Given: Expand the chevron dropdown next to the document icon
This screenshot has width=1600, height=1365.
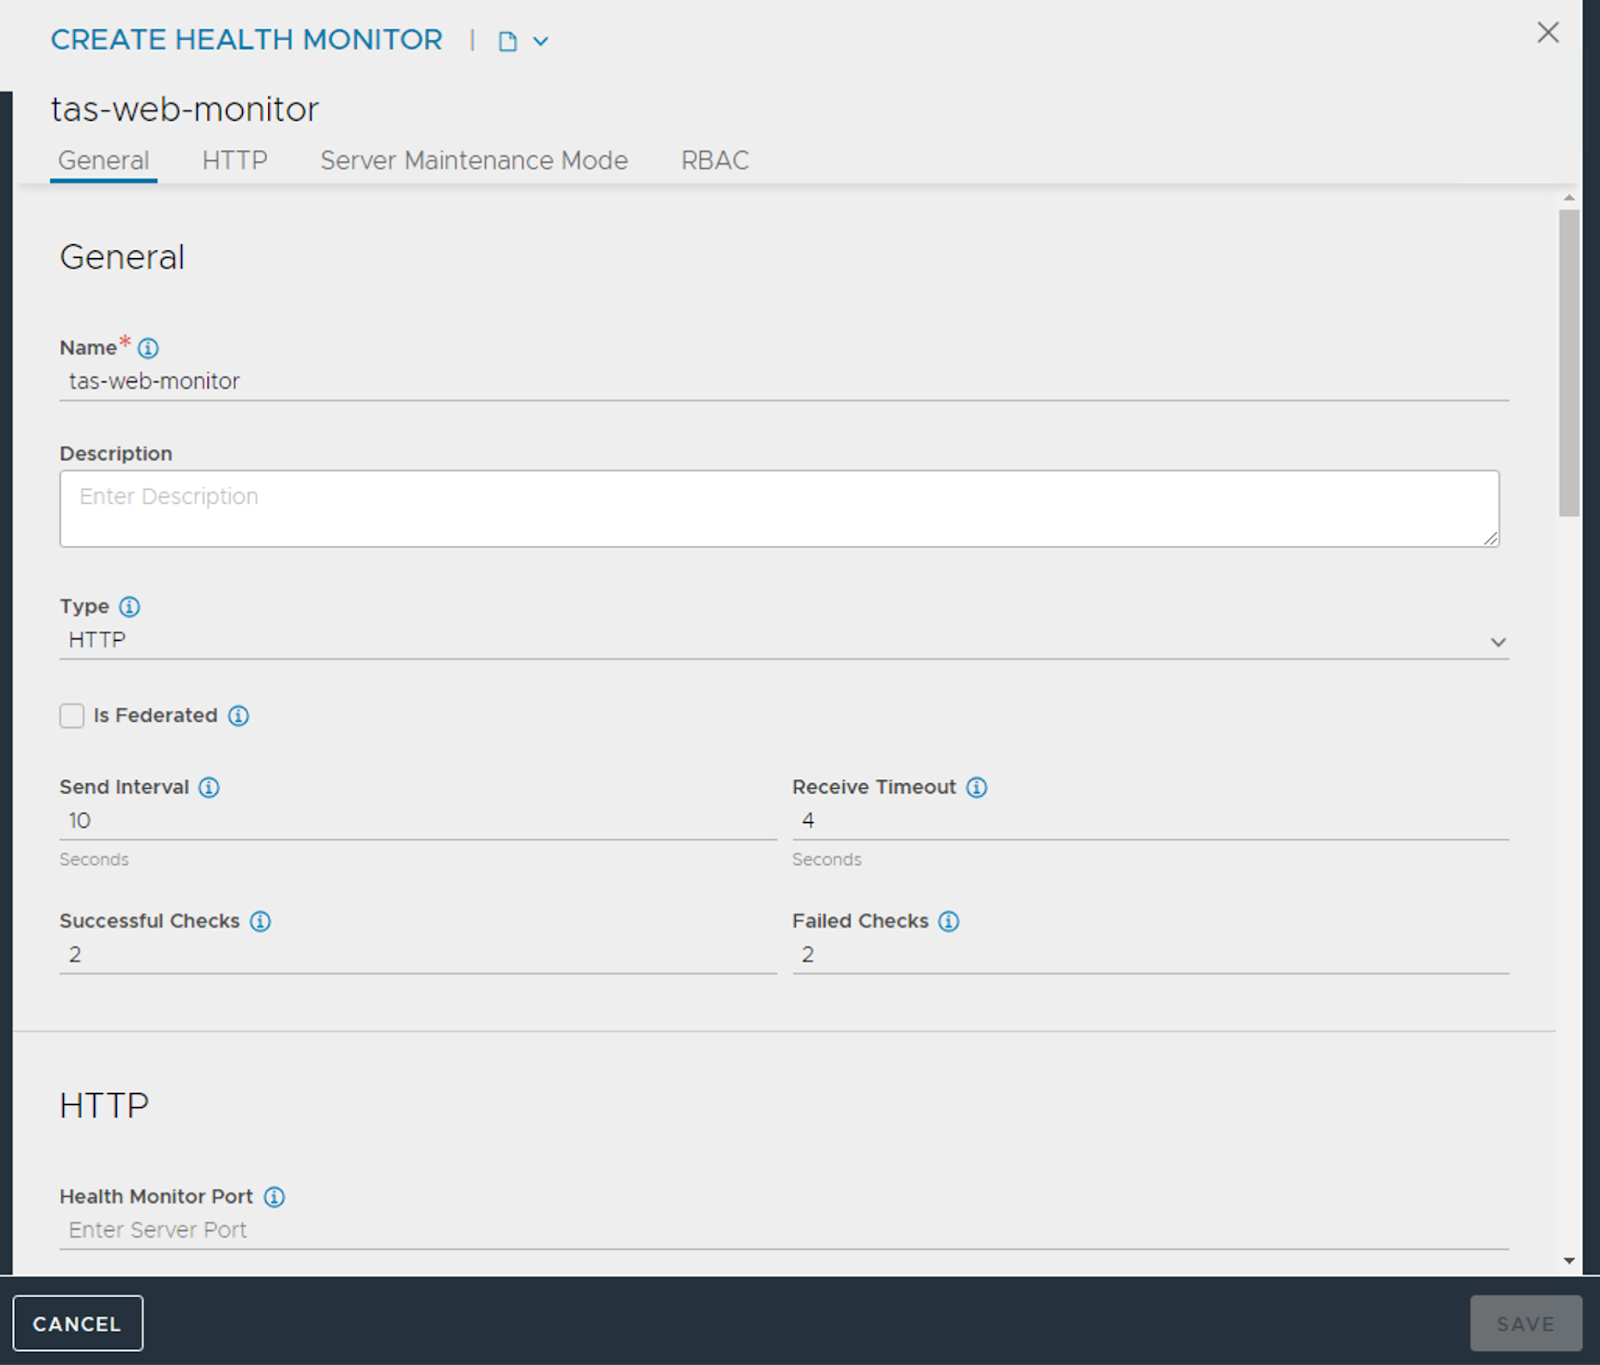Looking at the screenshot, I should click(540, 41).
